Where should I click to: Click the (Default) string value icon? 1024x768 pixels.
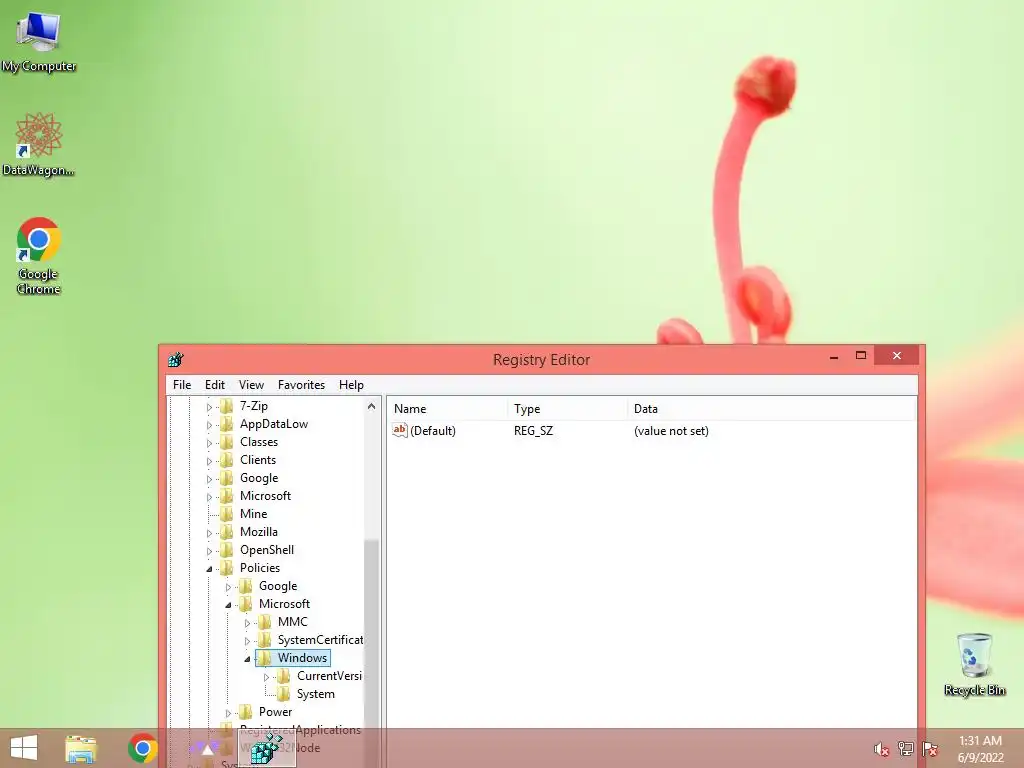400,430
